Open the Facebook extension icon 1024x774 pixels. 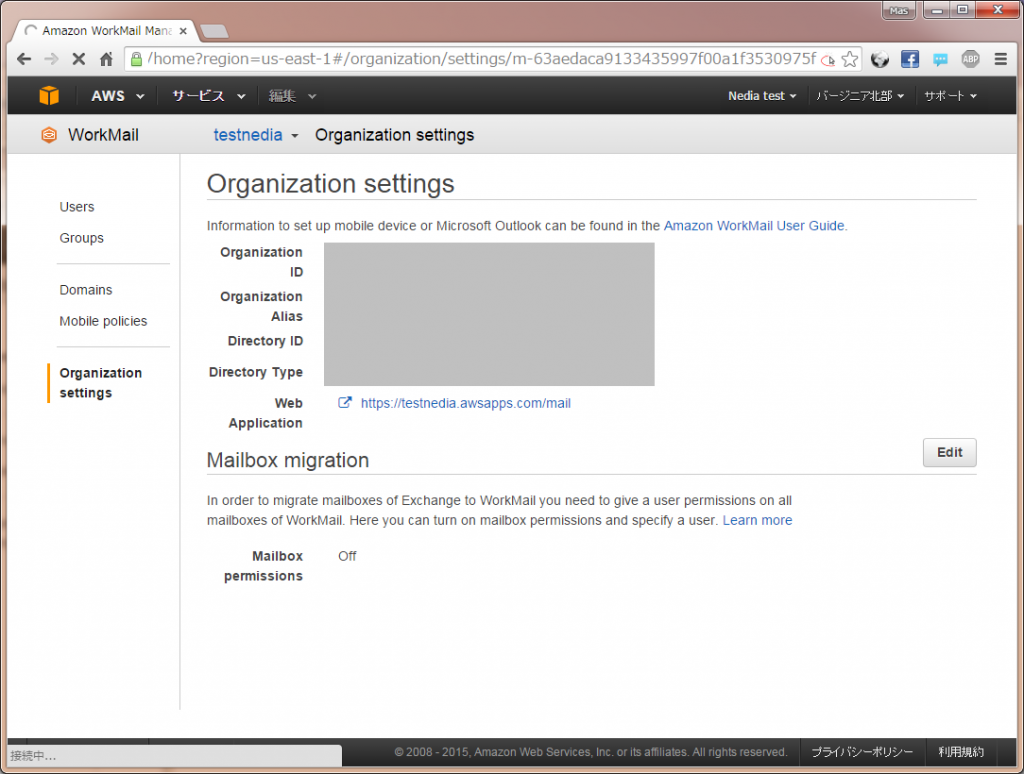tap(910, 59)
